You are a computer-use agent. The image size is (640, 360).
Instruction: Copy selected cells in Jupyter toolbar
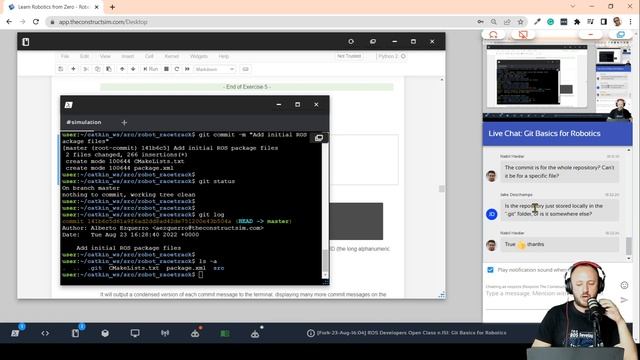(97, 69)
